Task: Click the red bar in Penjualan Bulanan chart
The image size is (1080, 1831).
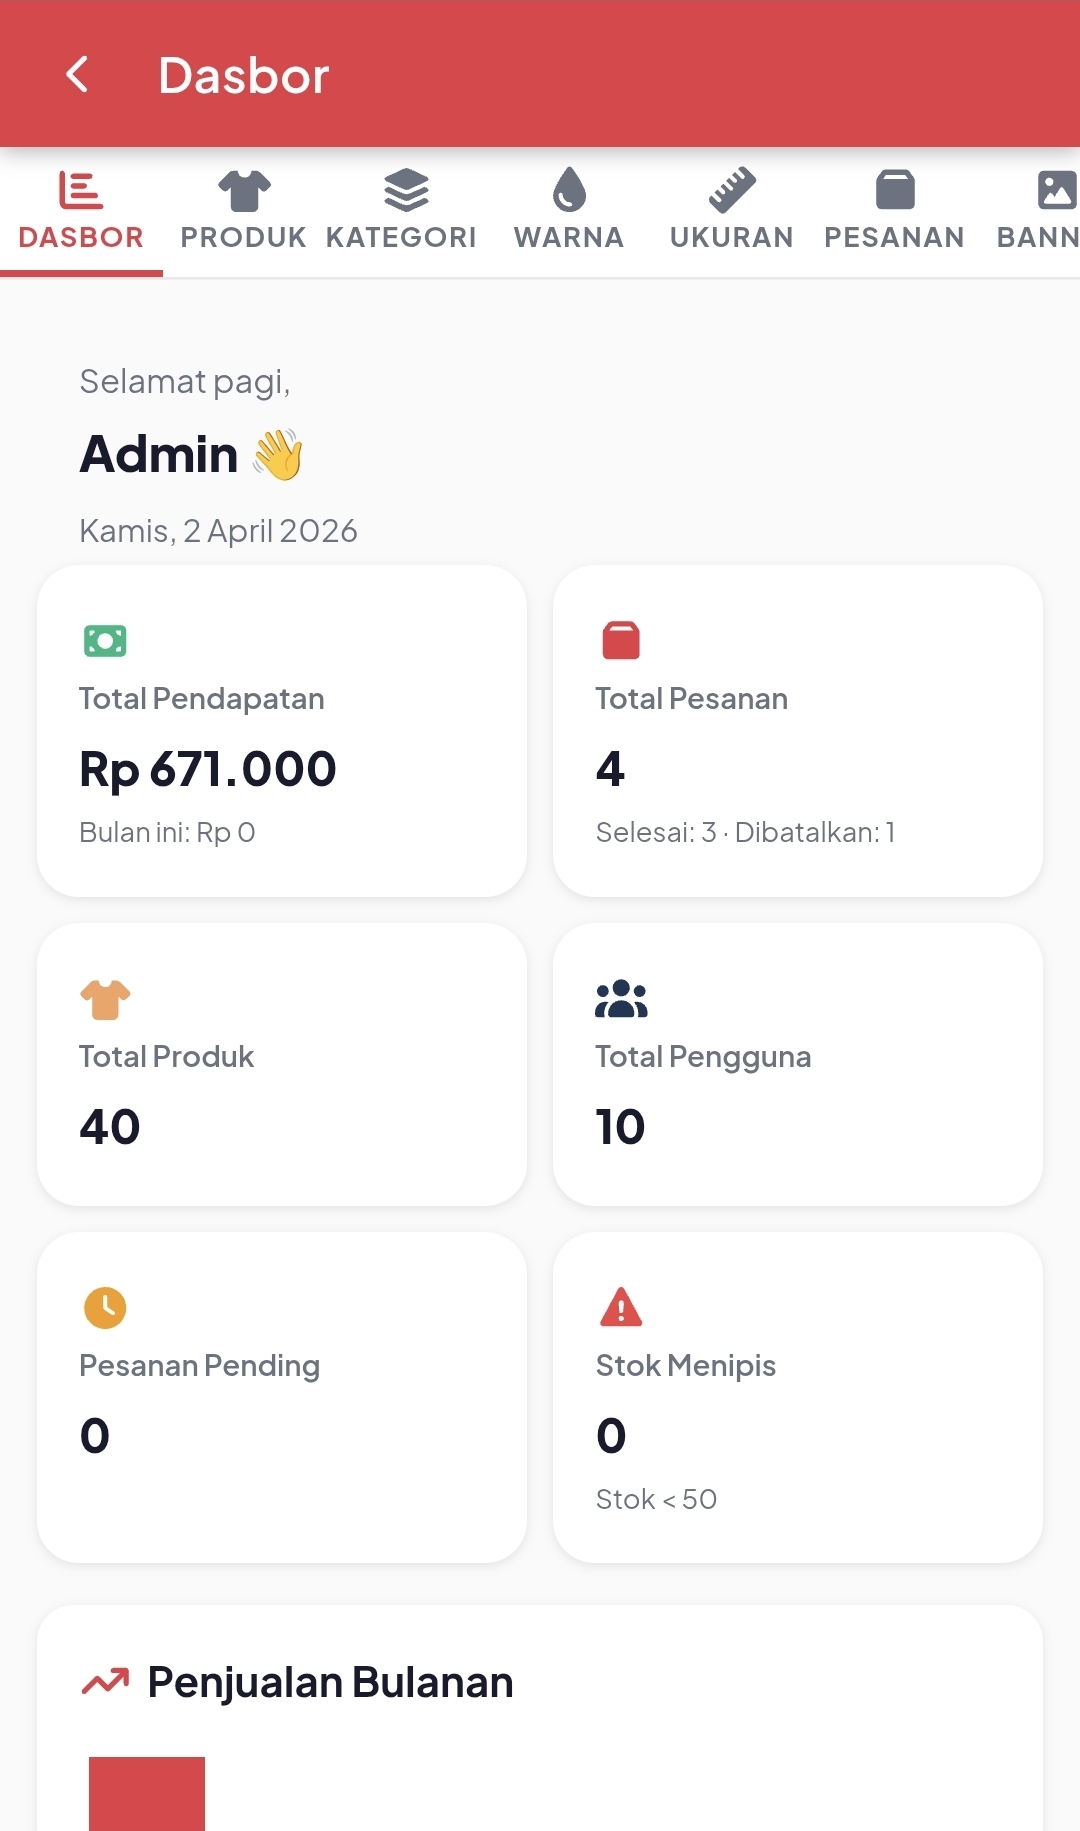Action: [x=148, y=1790]
